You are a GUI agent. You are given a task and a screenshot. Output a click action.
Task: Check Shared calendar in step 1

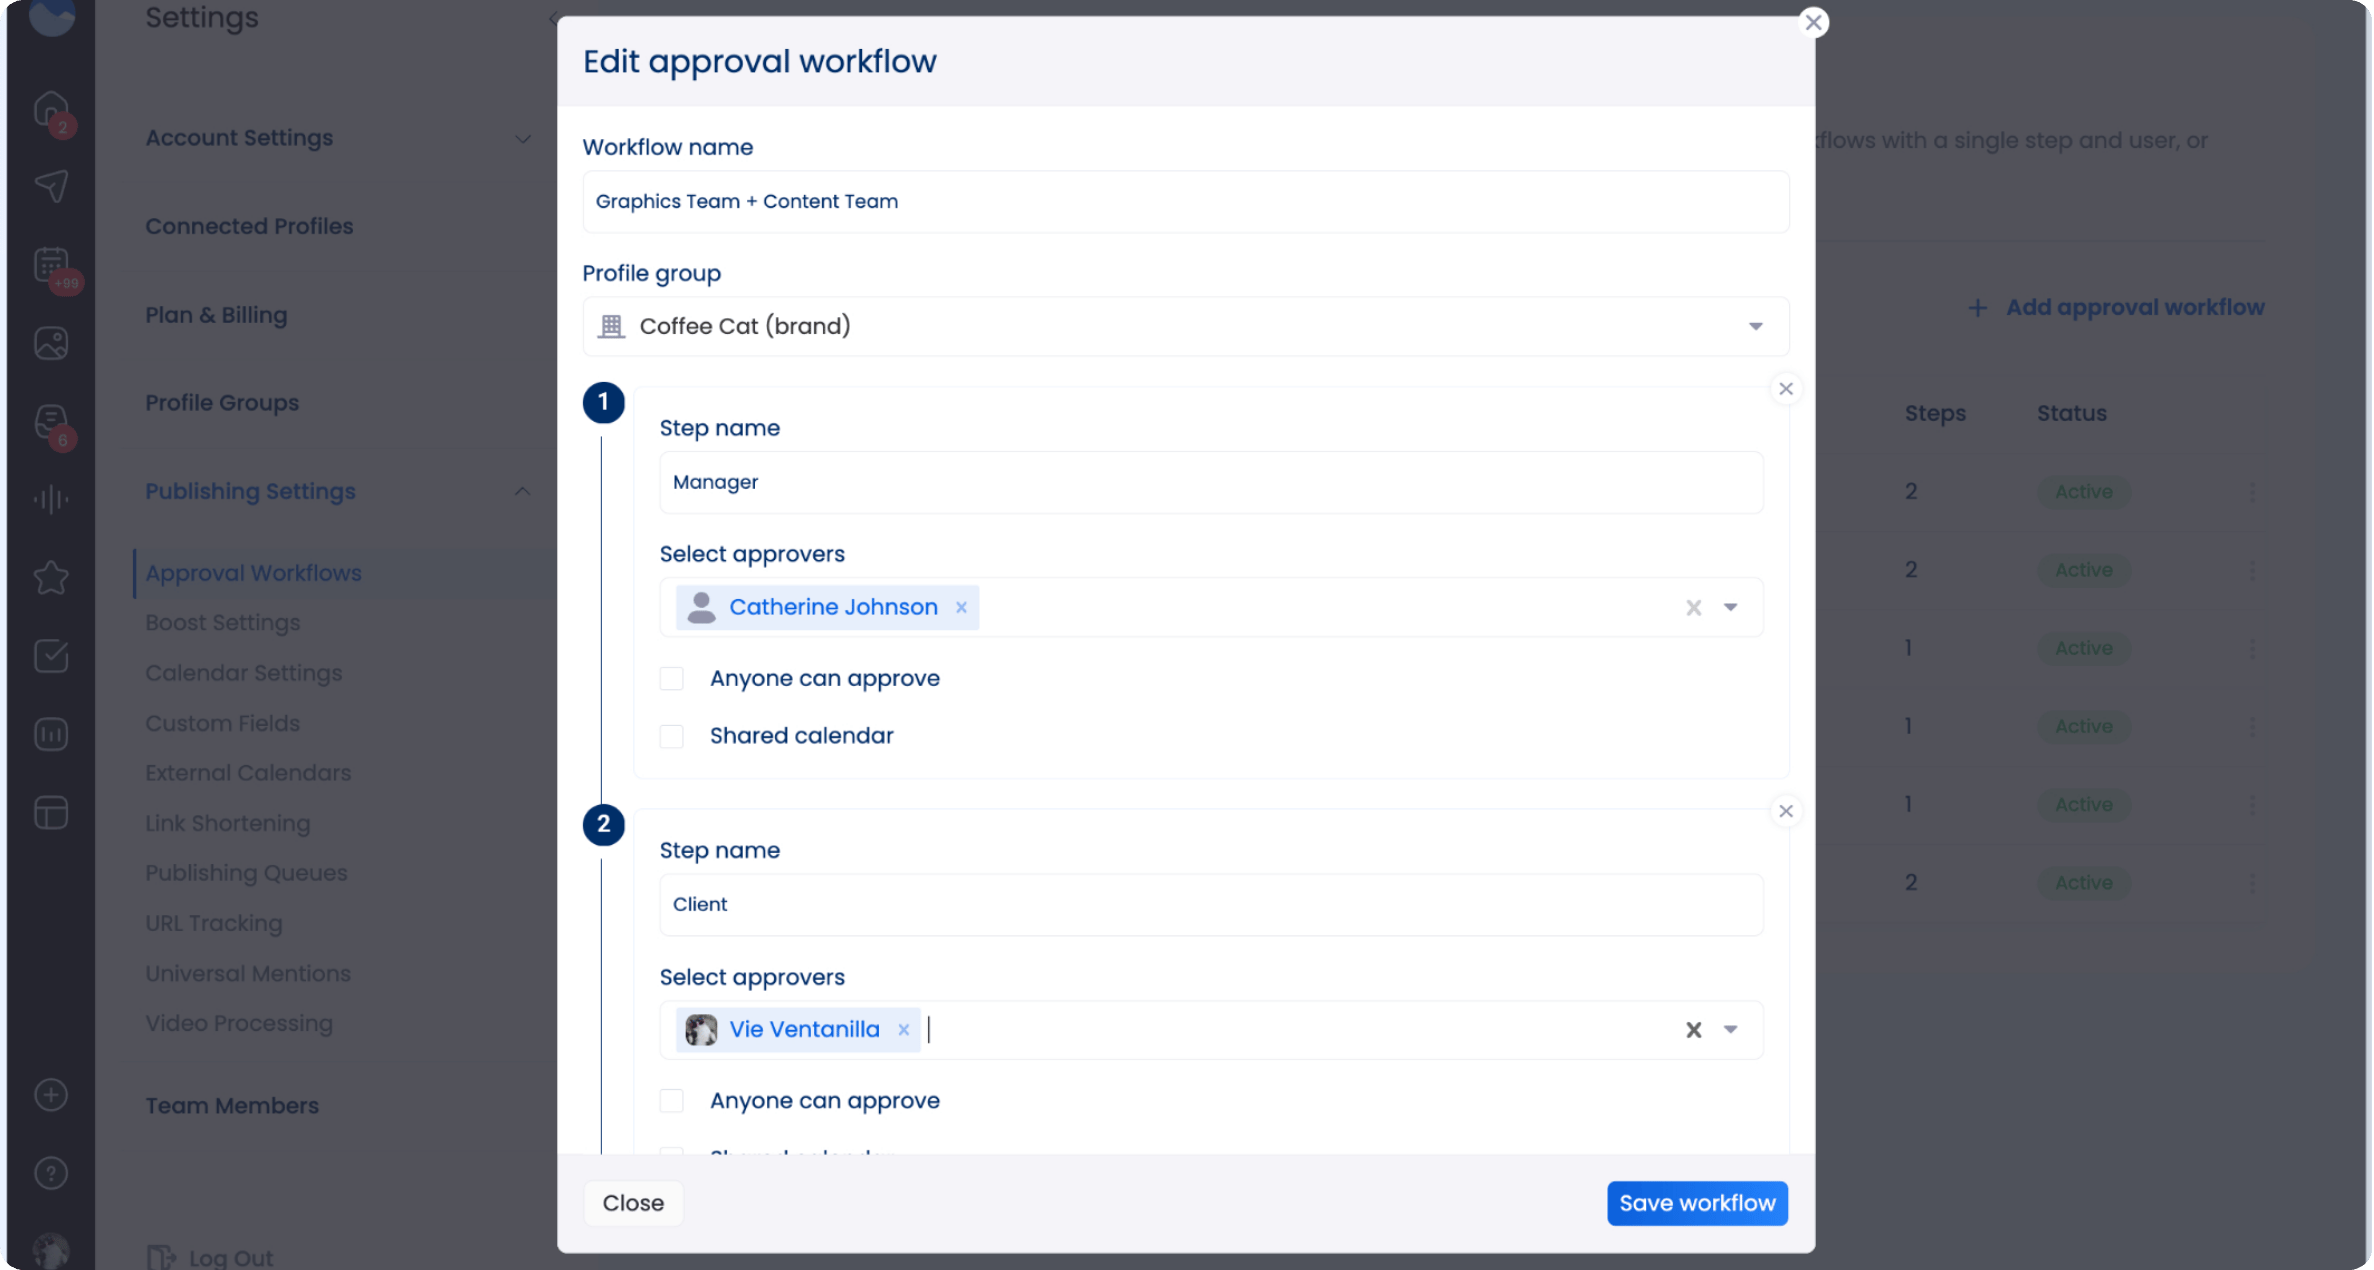pyautogui.click(x=672, y=737)
